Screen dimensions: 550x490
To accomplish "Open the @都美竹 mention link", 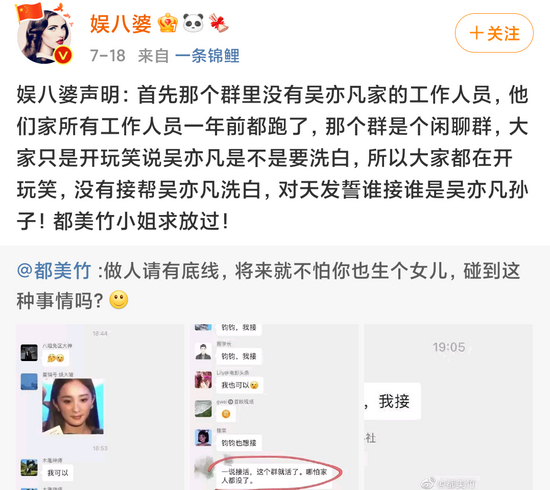I will click(54, 271).
